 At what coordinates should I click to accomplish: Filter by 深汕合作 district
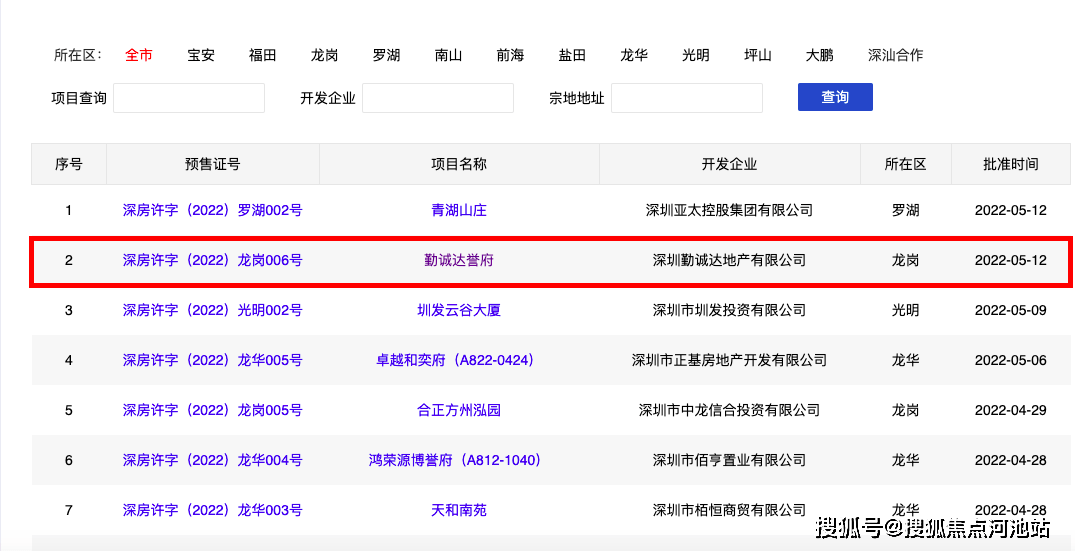895,55
